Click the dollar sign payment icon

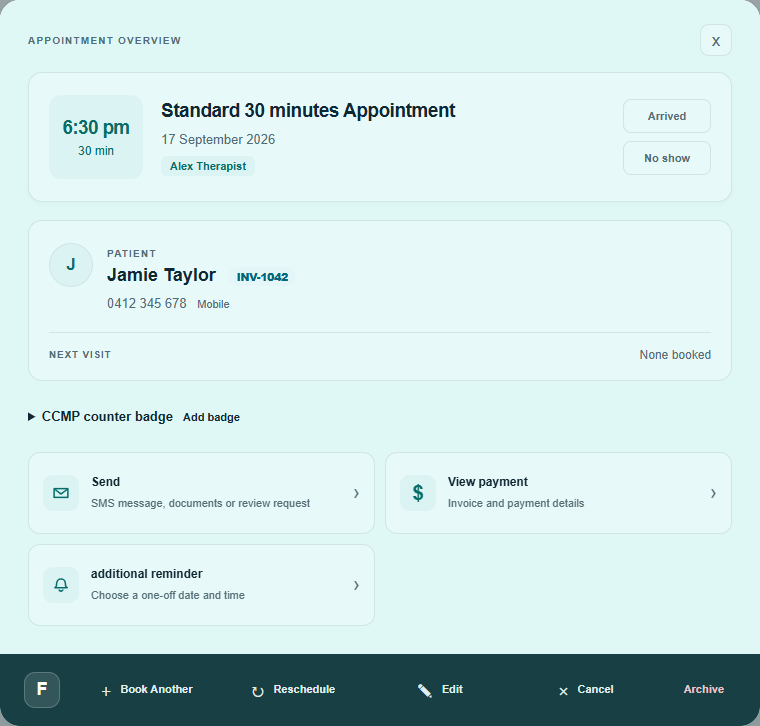pos(418,493)
